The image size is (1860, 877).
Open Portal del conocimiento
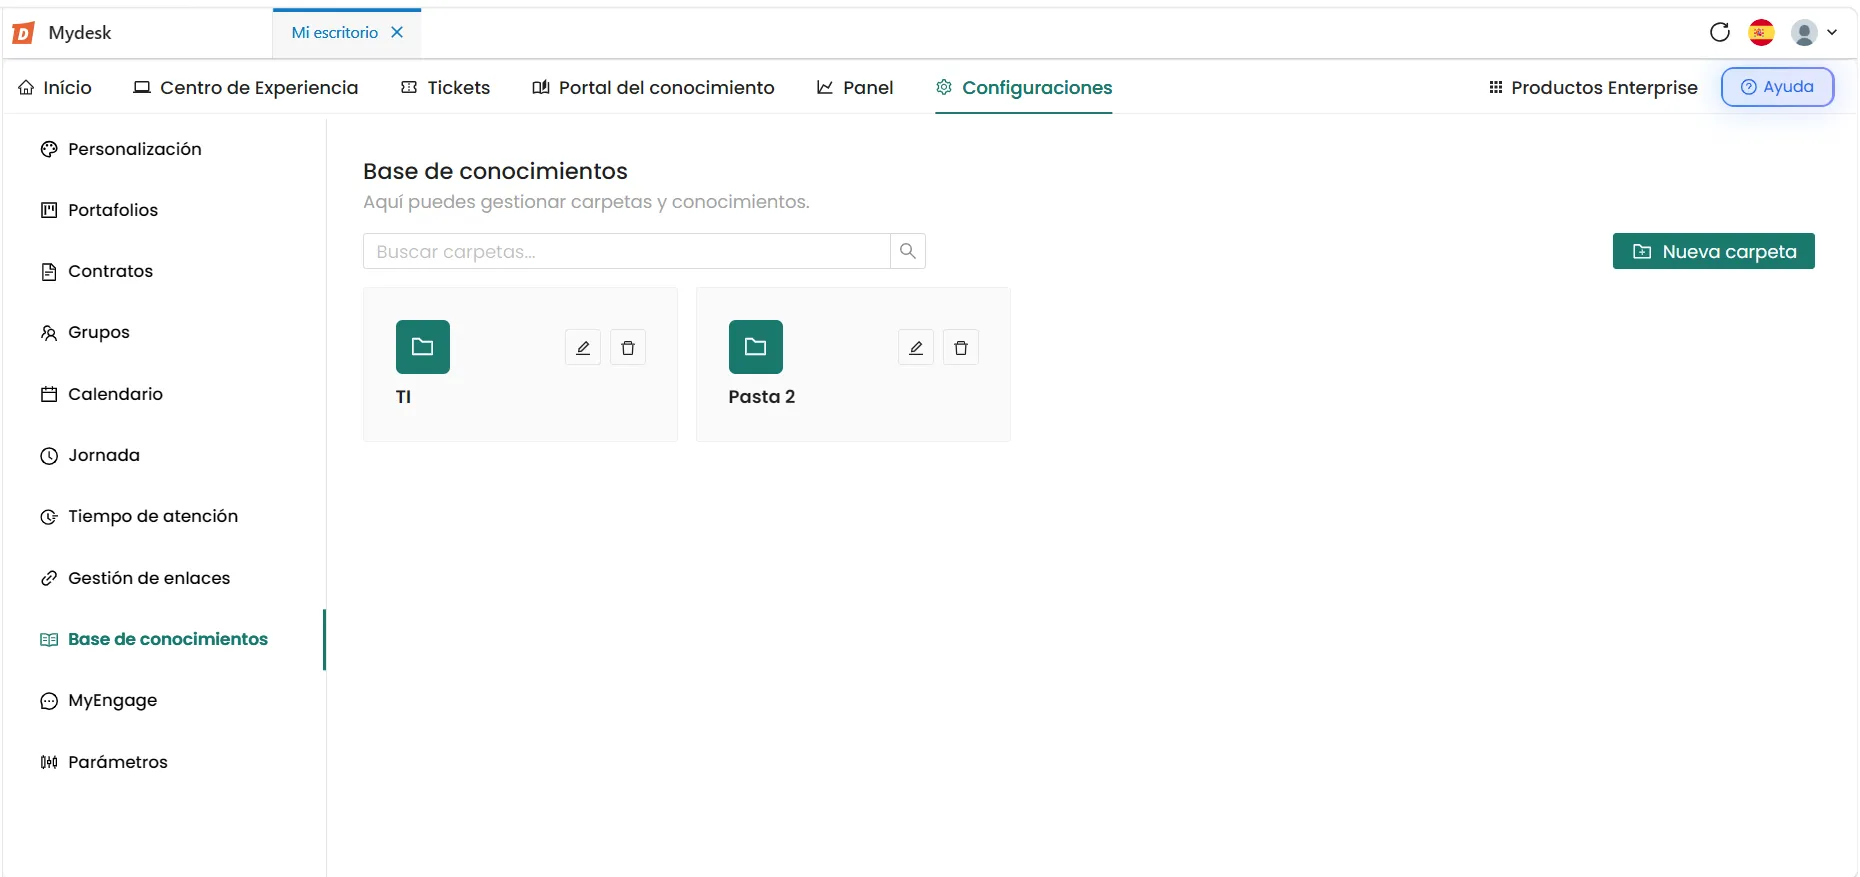tap(653, 87)
